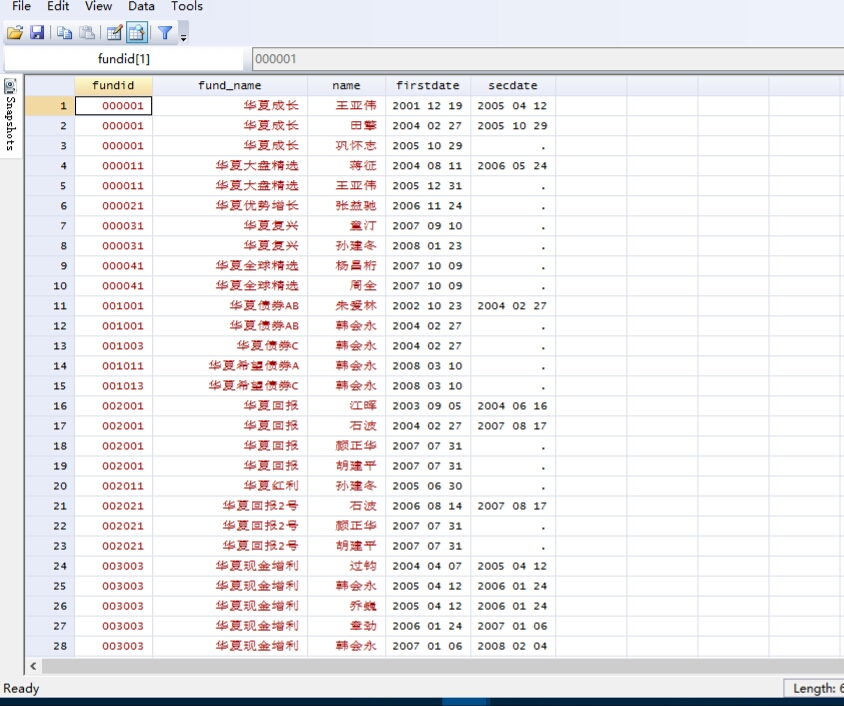This screenshot has width=844, height=706.
Task: Click firstdate cell 2004 08 11
Action: [x=428, y=166]
